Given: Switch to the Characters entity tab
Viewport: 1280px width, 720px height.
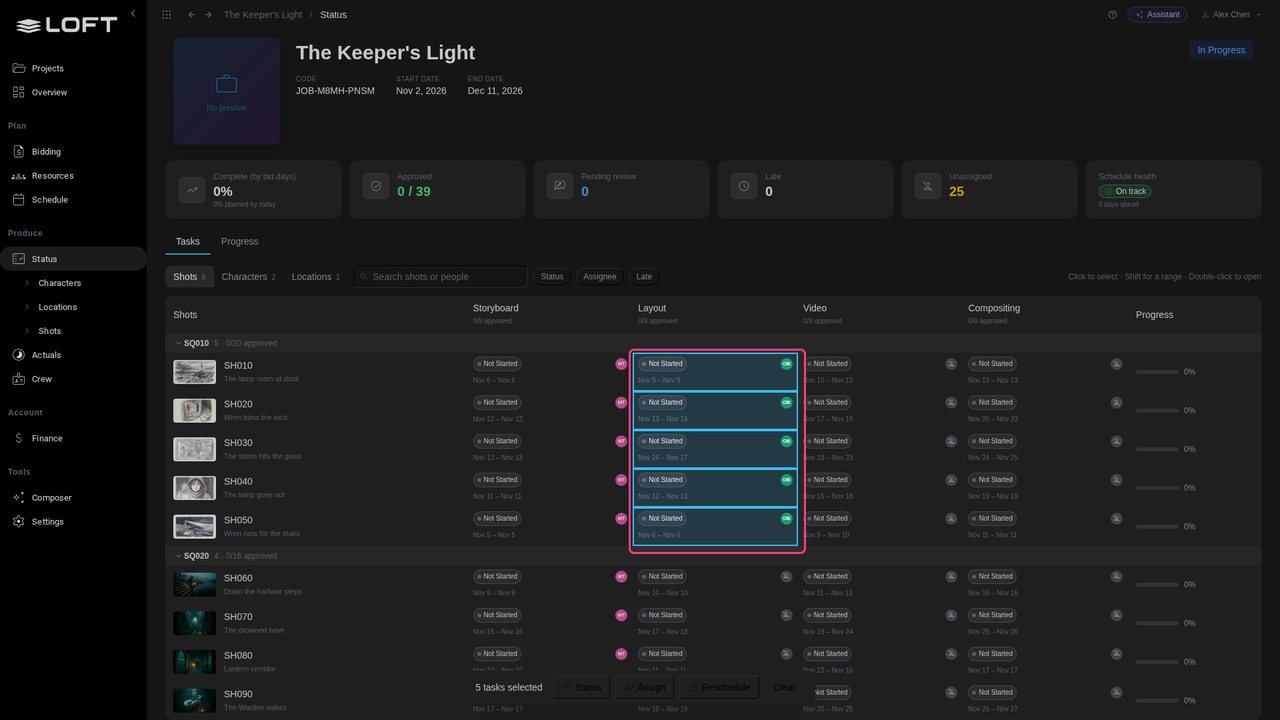Looking at the screenshot, I should (249, 277).
